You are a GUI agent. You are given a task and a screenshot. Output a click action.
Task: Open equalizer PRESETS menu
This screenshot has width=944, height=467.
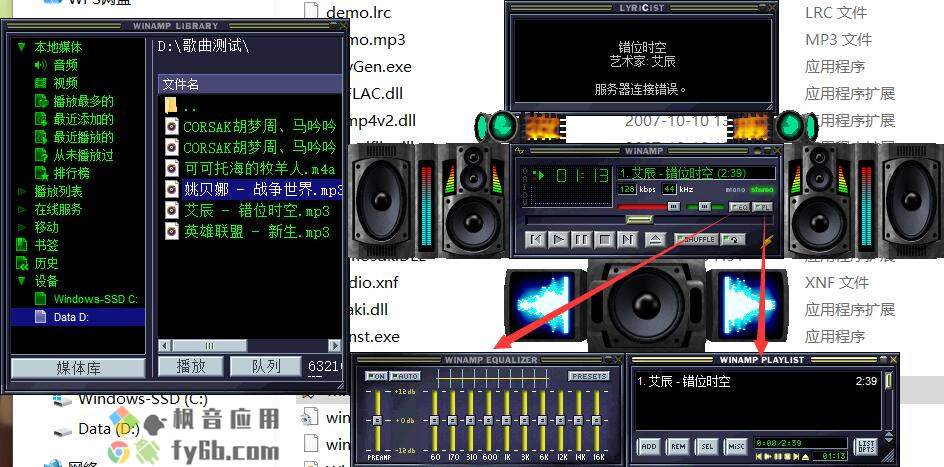coord(589,376)
